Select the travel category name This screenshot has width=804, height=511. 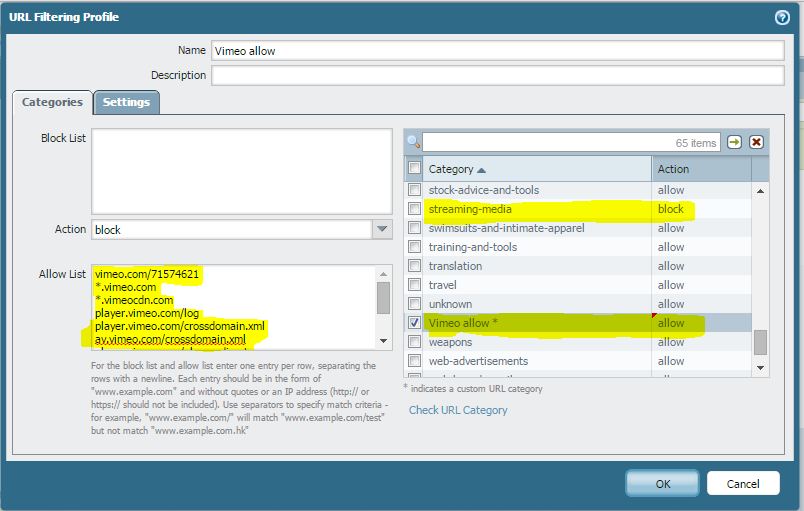coord(443,285)
